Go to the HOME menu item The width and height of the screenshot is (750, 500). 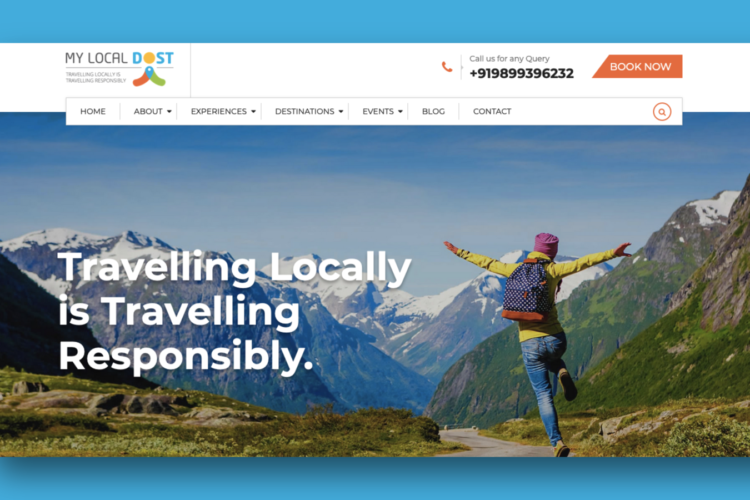click(x=93, y=111)
